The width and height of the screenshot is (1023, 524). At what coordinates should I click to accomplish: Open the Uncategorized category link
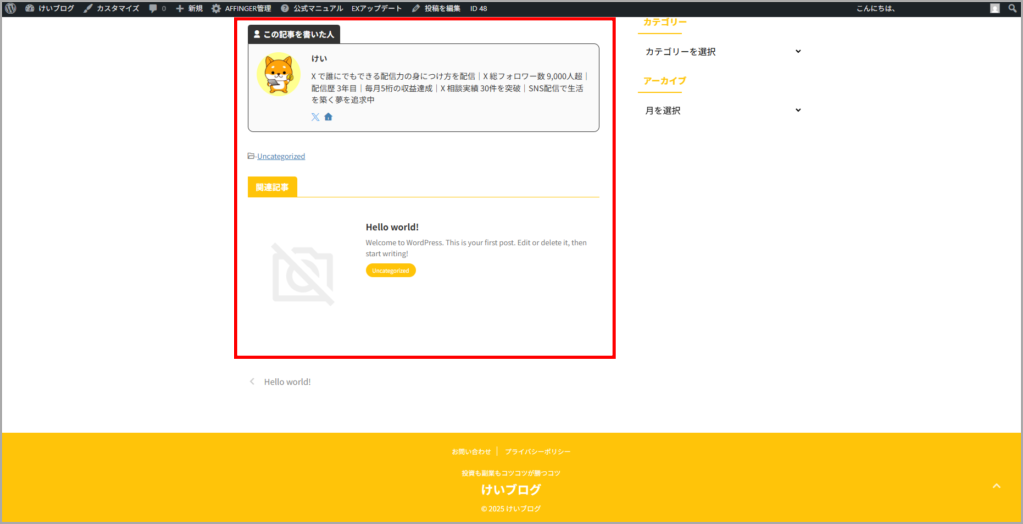click(x=280, y=156)
